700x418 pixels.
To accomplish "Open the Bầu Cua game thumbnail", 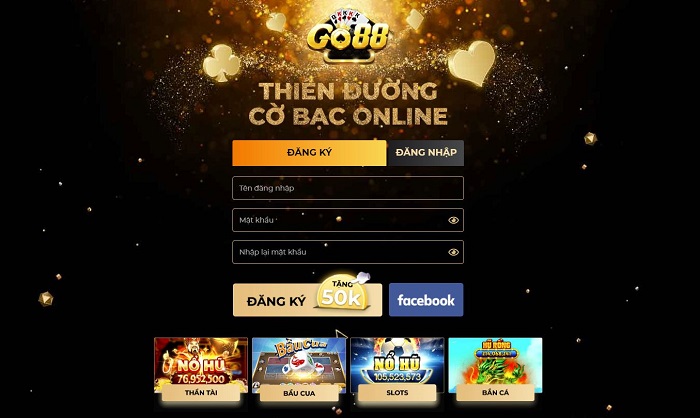I will coord(299,365).
